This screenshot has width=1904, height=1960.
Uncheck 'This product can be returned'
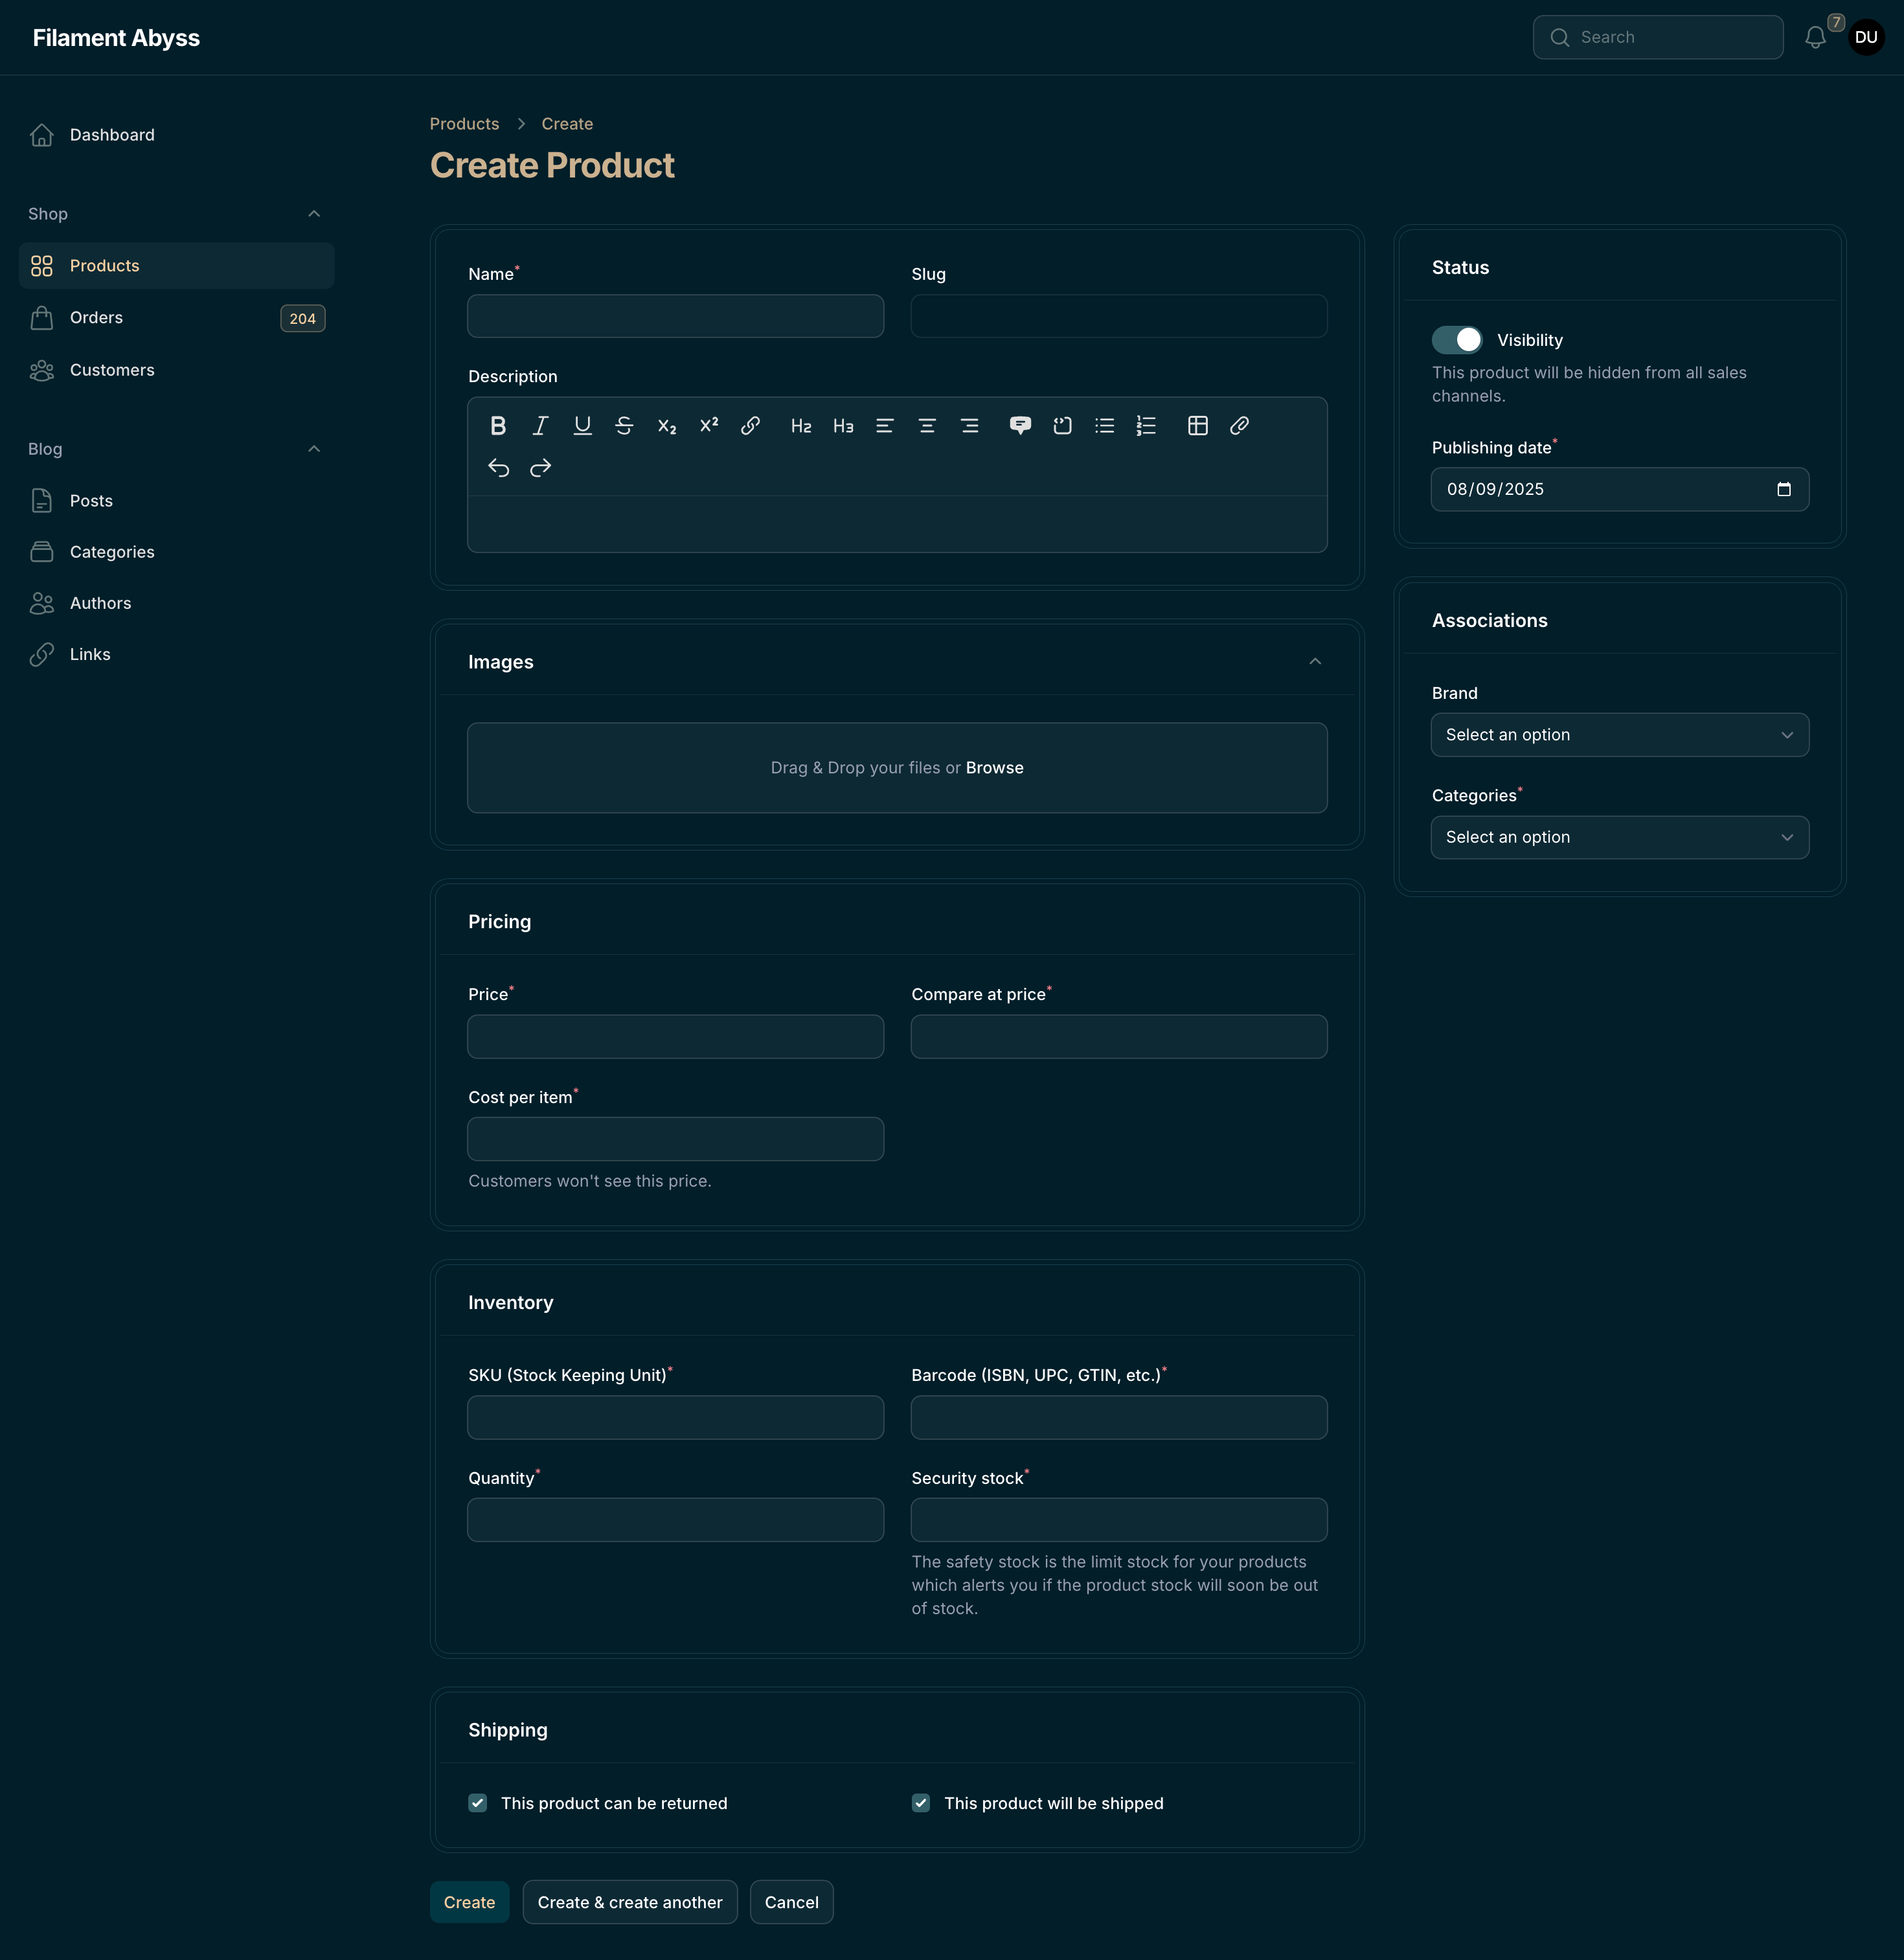[477, 1803]
